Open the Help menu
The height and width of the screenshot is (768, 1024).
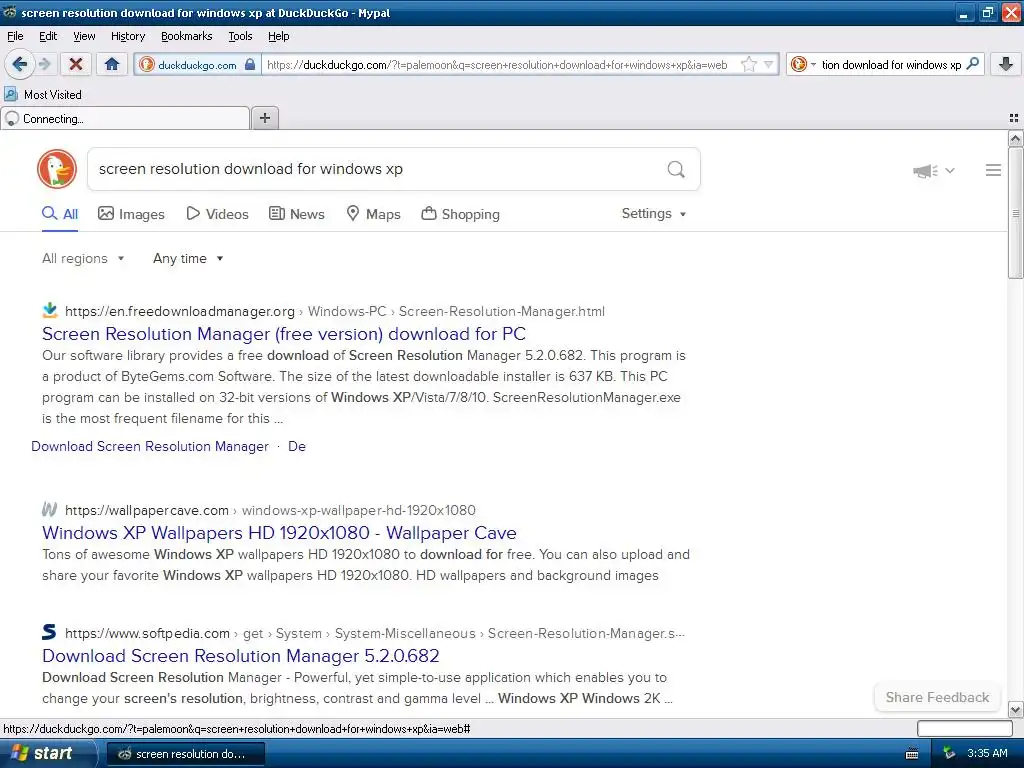coord(278,36)
